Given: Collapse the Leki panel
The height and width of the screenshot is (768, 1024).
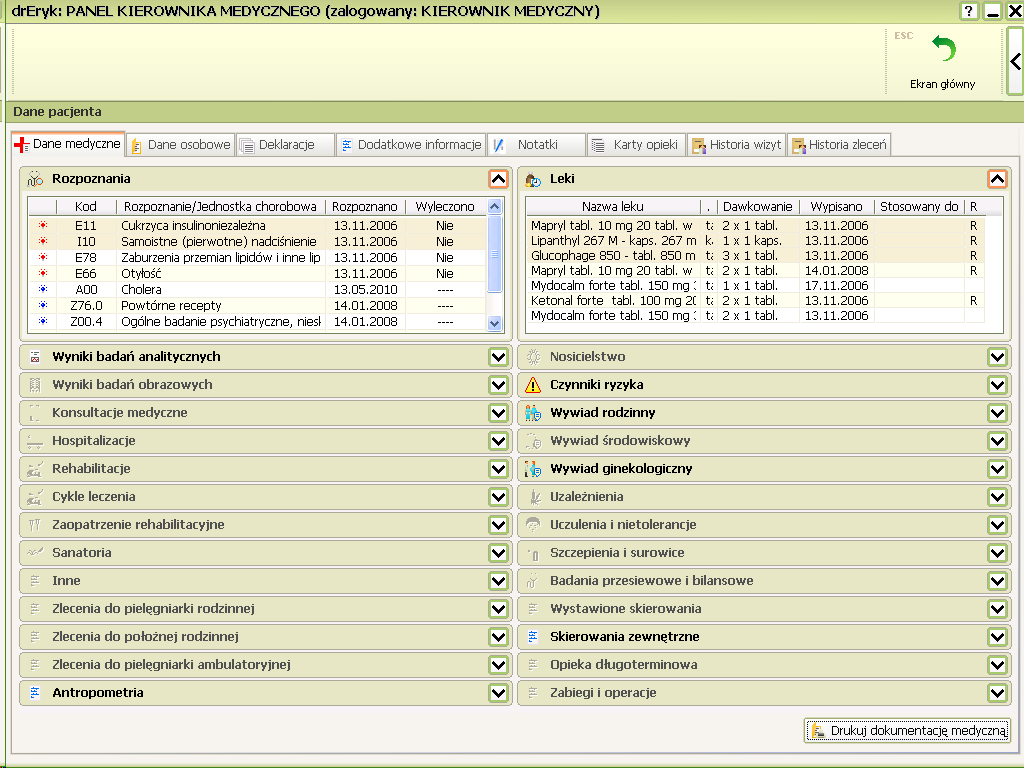Looking at the screenshot, I should 997,179.
